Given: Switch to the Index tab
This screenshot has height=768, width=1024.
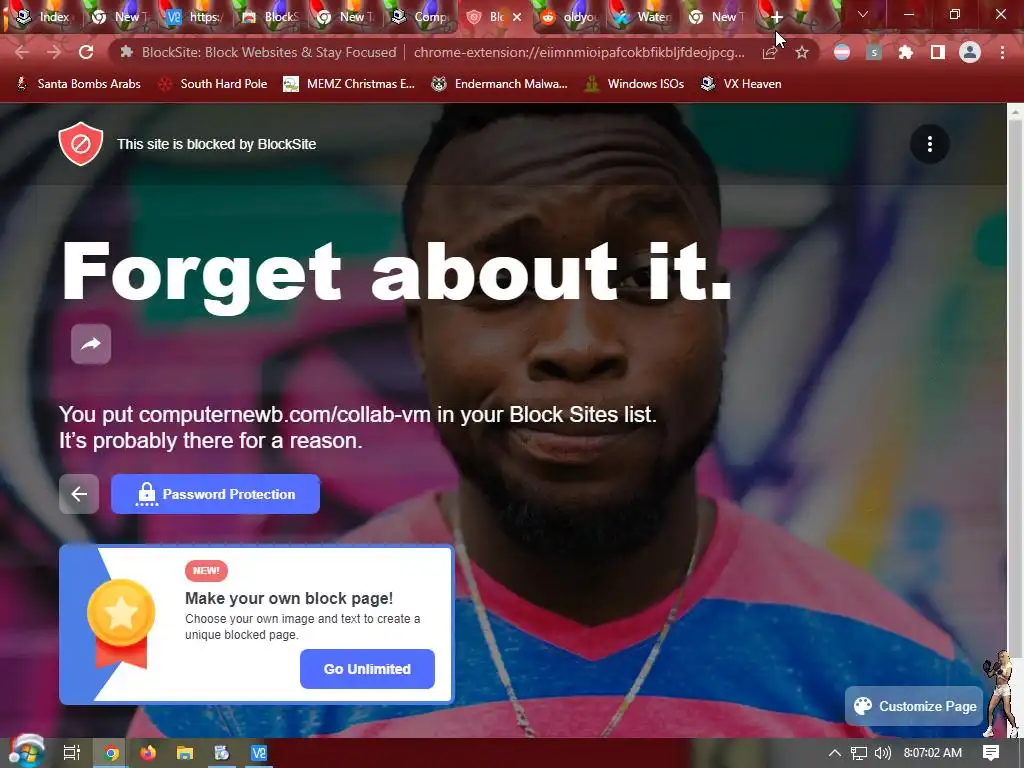Looking at the screenshot, I should point(43,17).
